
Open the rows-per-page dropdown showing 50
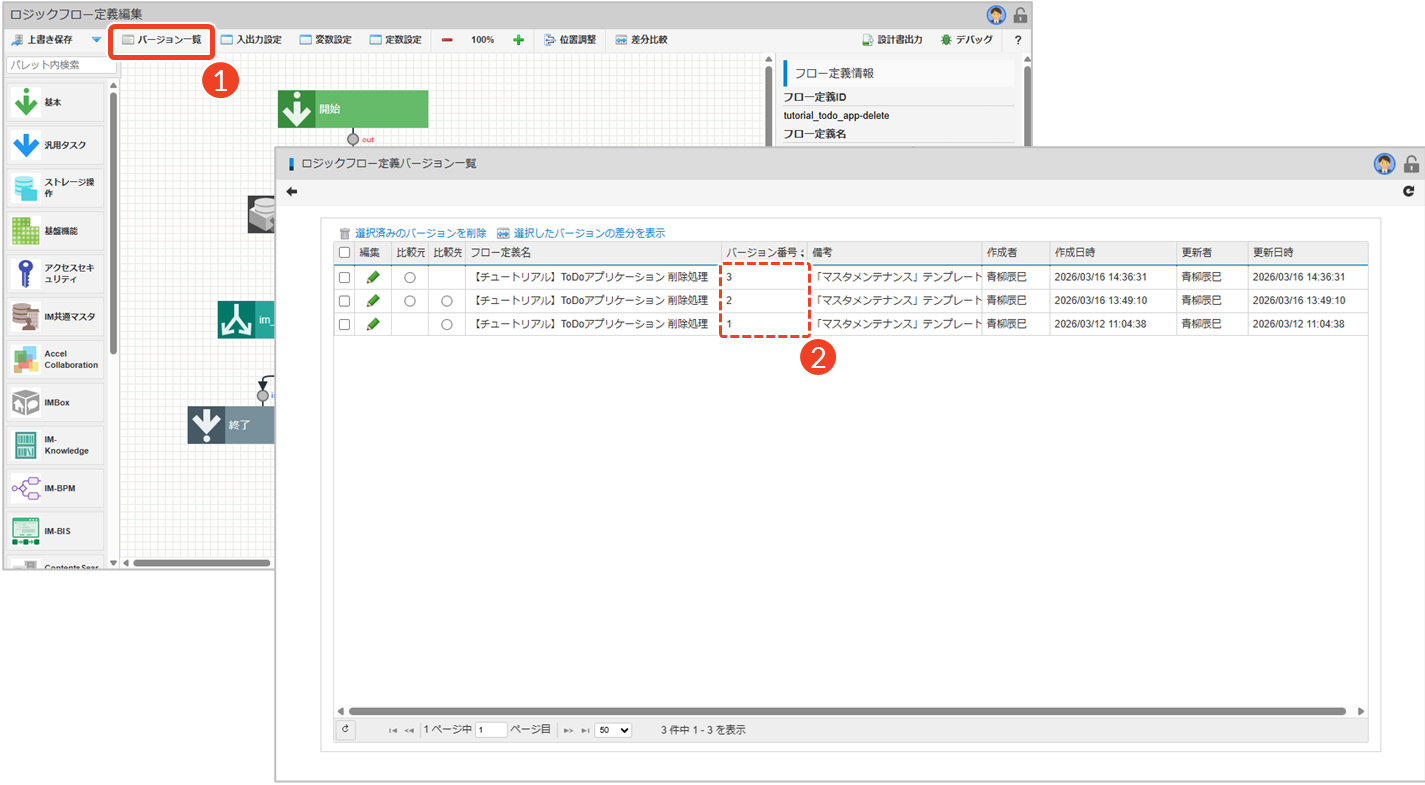613,730
